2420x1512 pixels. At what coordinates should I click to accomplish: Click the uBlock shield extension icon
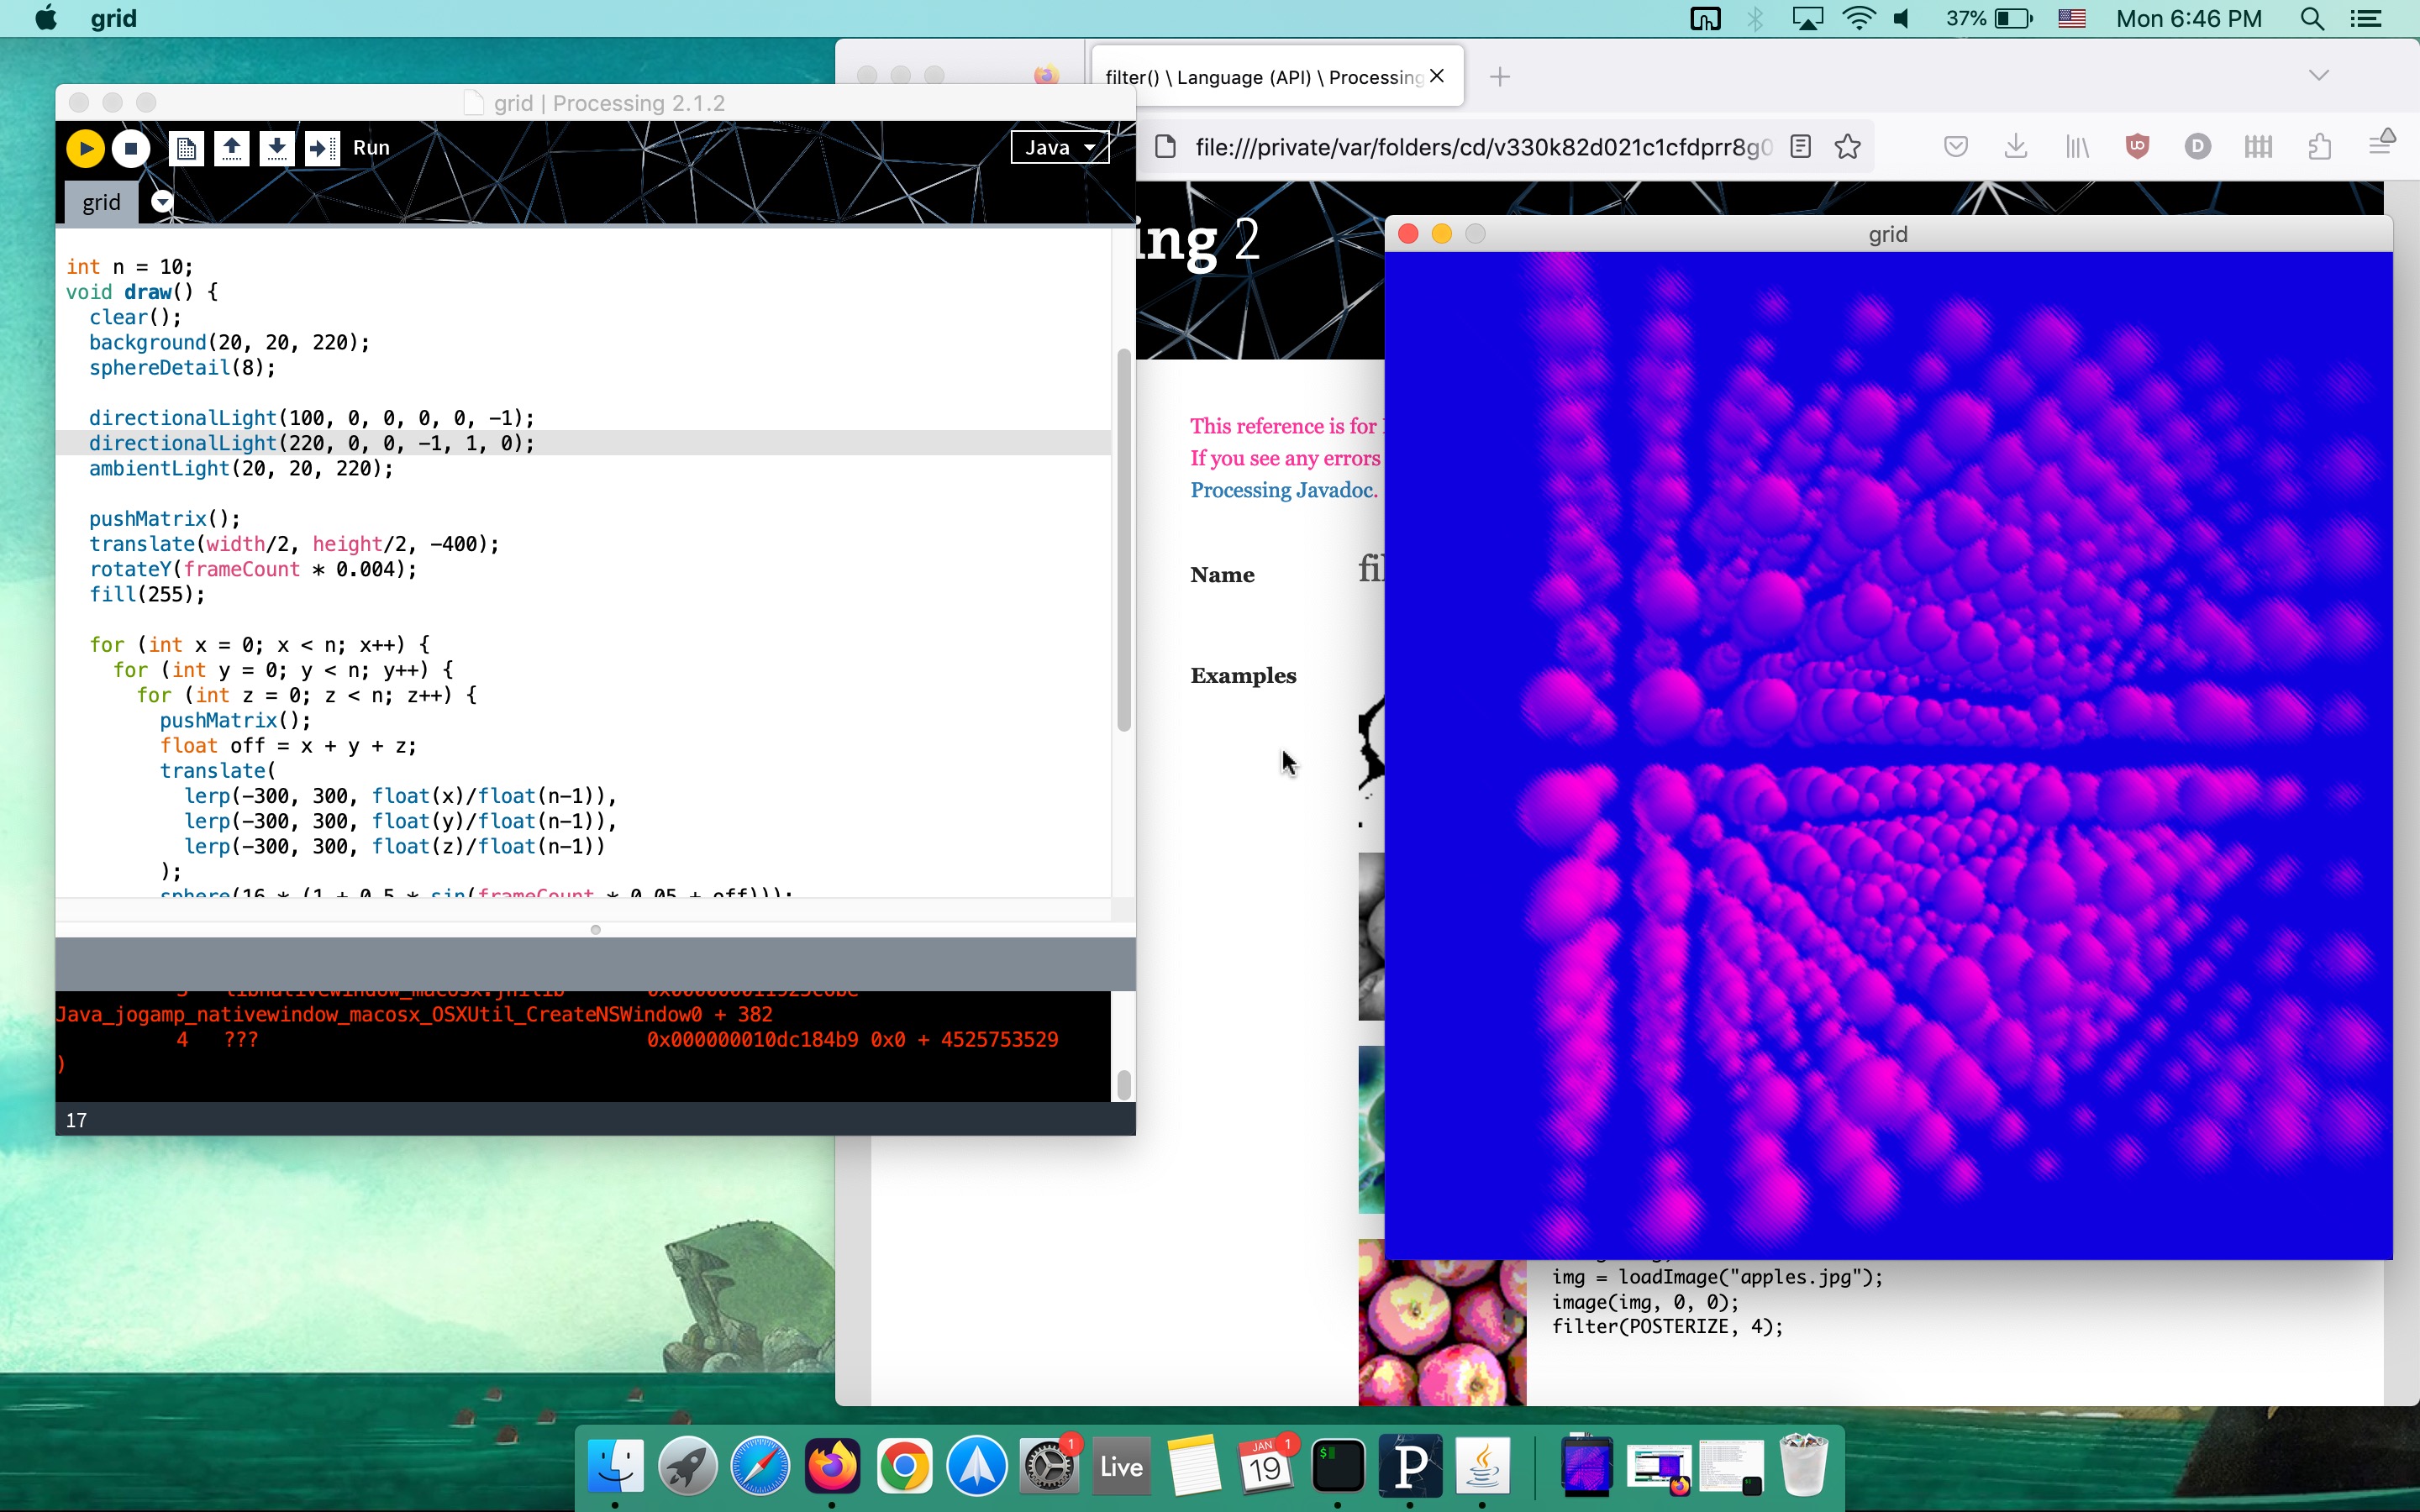tap(2137, 147)
